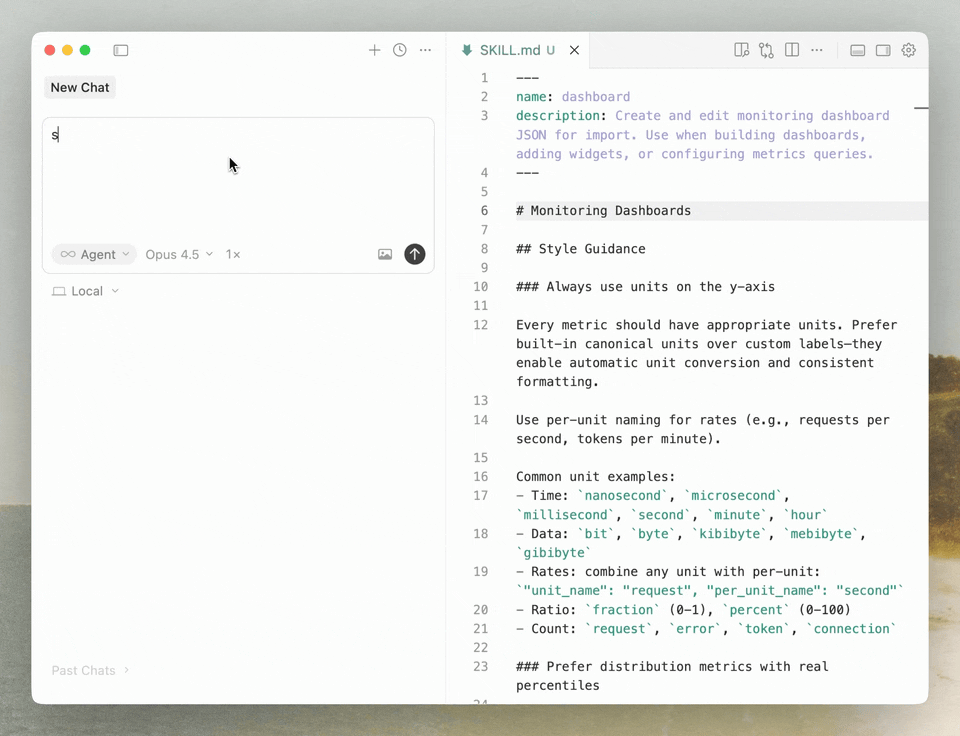
Task: Open markdown preview to the side
Action: pyautogui.click(x=741, y=50)
